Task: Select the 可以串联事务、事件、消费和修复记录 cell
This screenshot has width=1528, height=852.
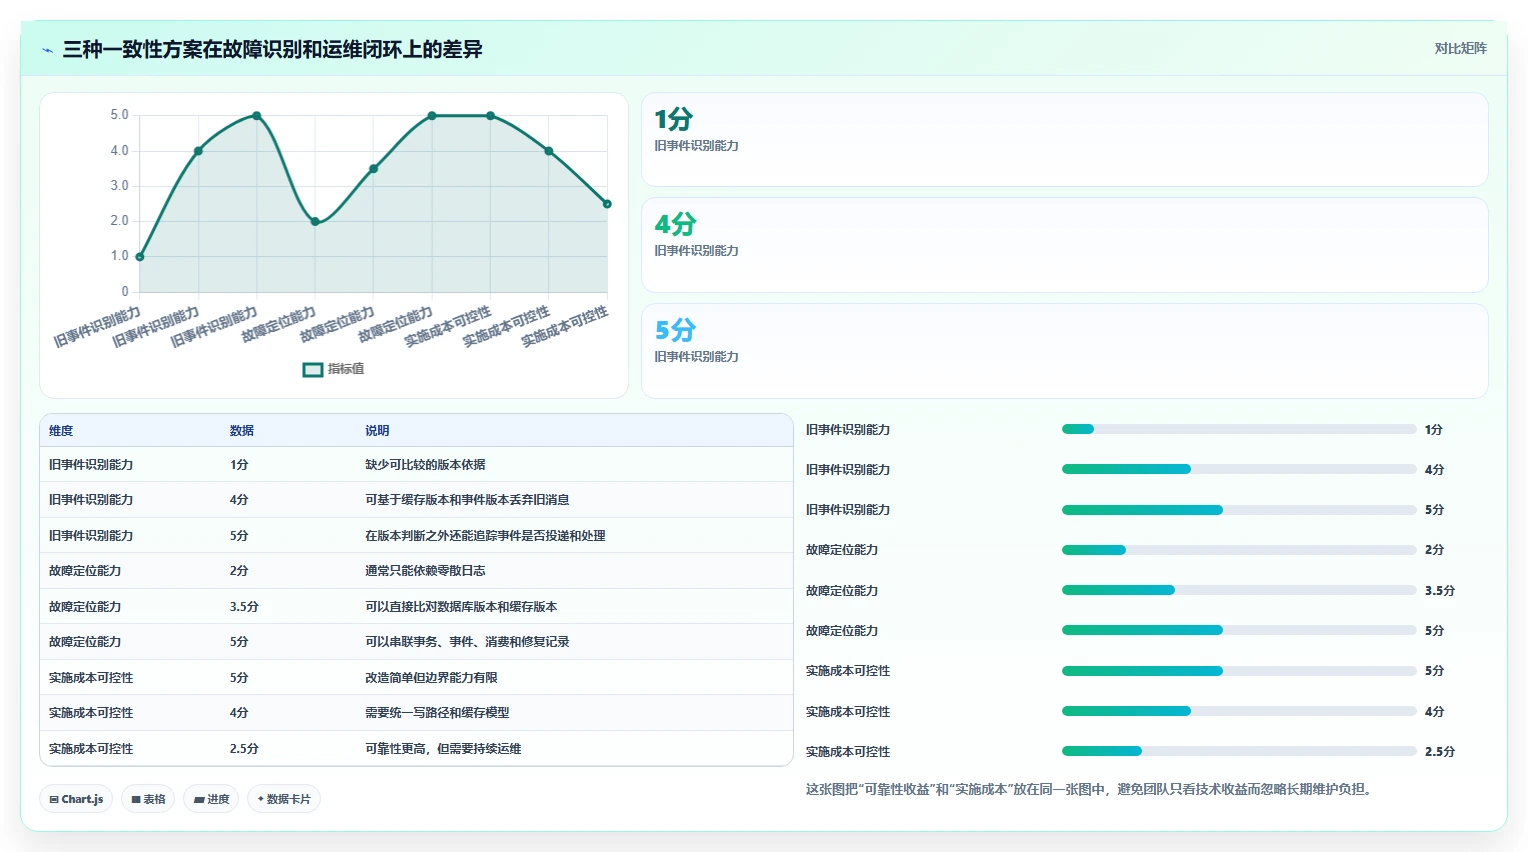Action: pyautogui.click(x=467, y=642)
